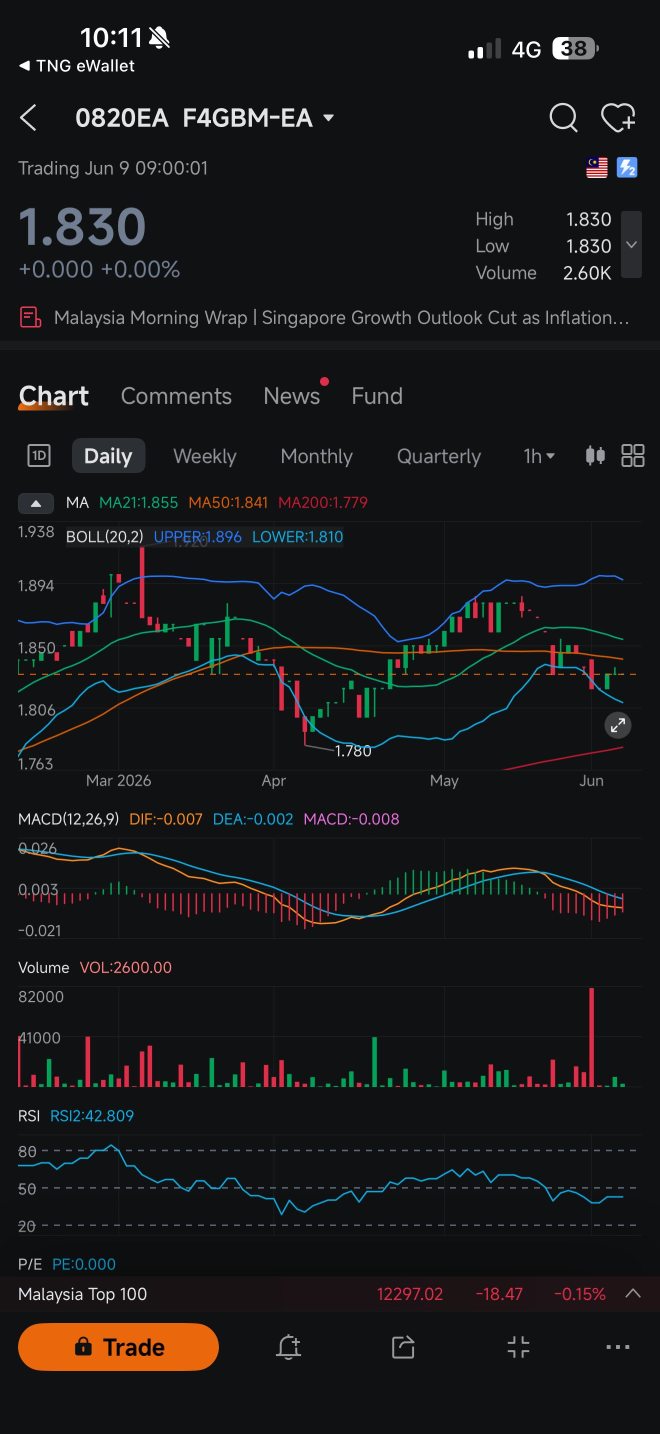Collapse the MA indicator with arrow toggle

36,503
